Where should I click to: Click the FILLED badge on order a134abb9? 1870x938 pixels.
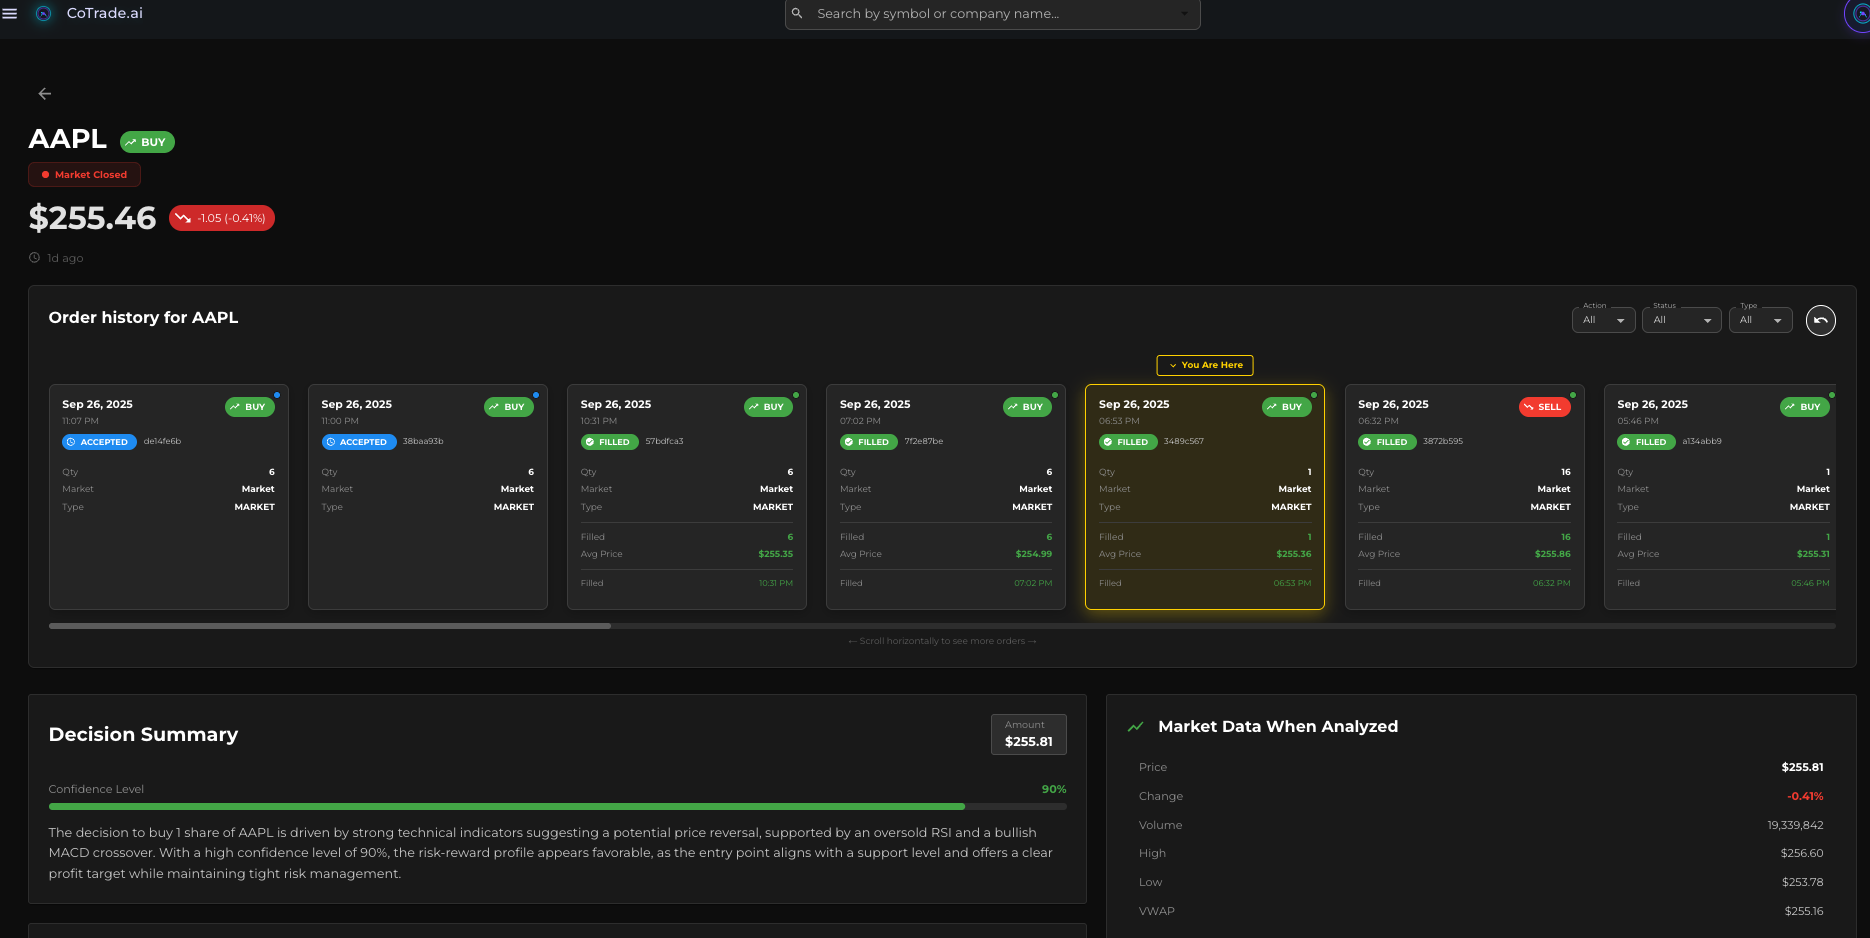tap(1646, 442)
